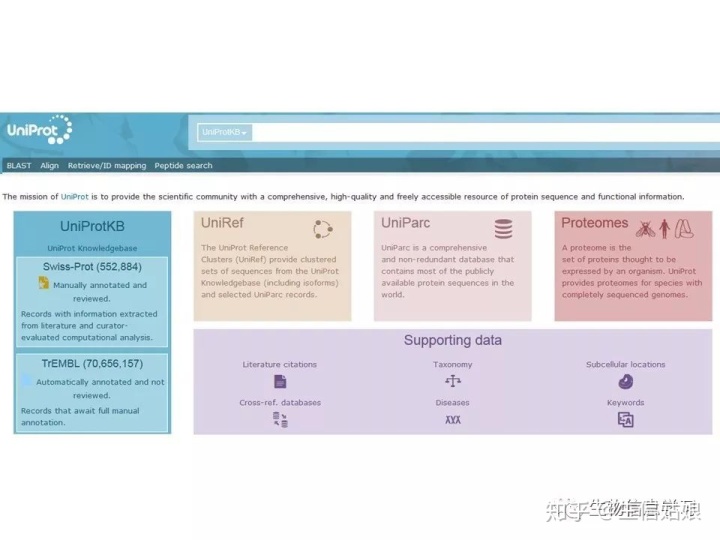This screenshot has width=720, height=540.
Task: Open Taxonomy link
Action: [x=452, y=365]
